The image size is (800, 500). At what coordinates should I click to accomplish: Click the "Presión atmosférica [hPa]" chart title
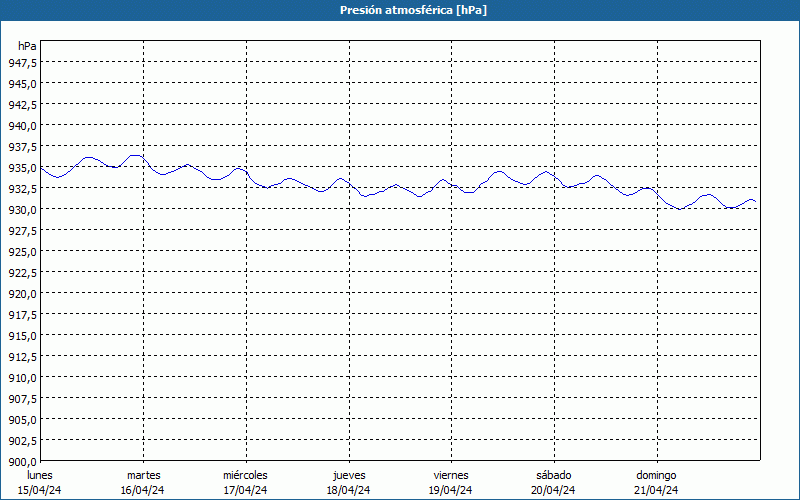tap(400, 10)
